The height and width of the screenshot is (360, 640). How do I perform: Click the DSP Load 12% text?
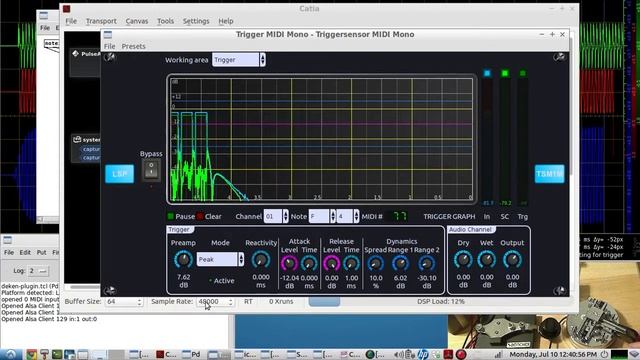(441, 302)
